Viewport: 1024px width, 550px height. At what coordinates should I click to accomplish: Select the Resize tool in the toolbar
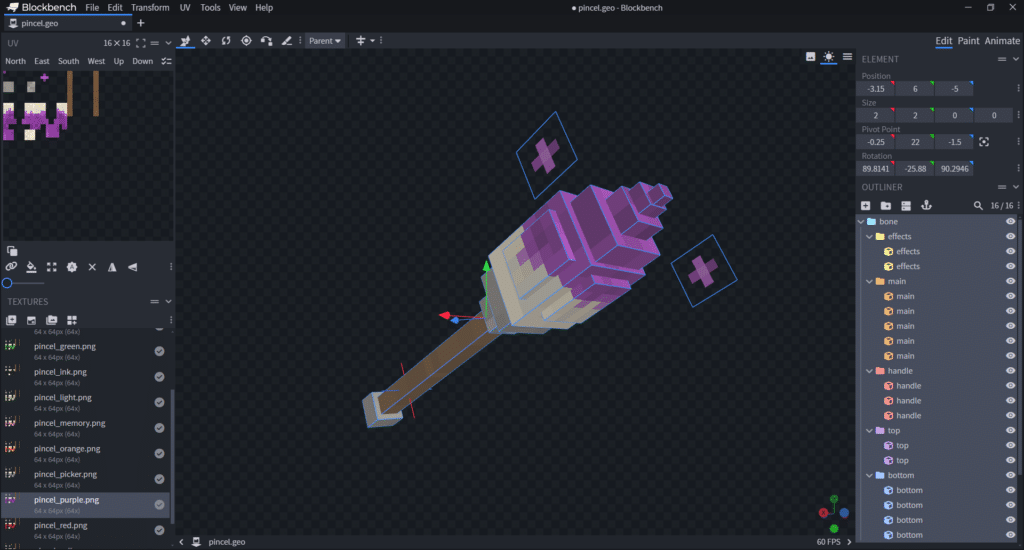coord(206,40)
